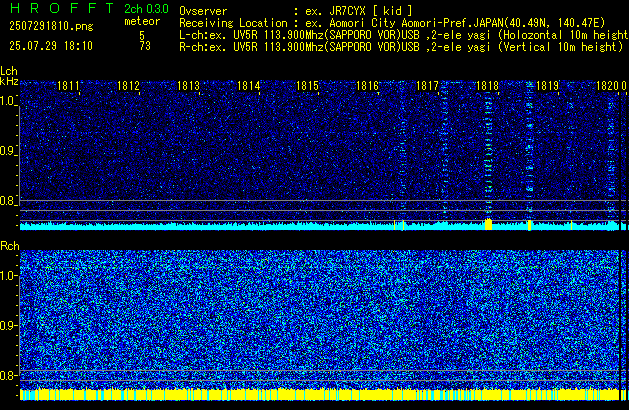Click the 1820 time marker
Image resolution: width=629 pixels, height=410 pixels.
(x=607, y=86)
